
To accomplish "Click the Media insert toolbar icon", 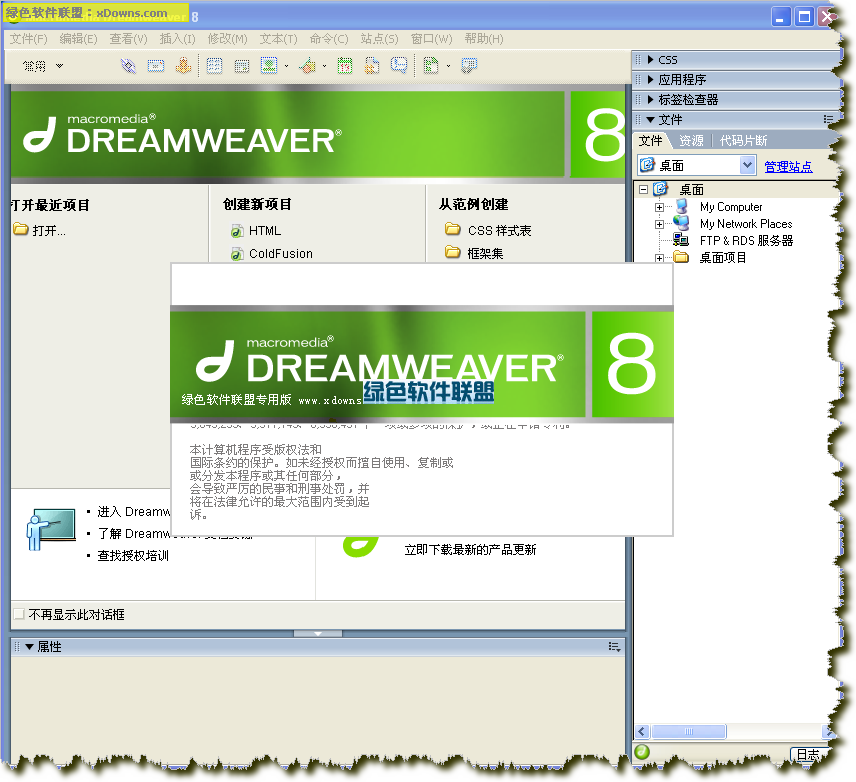I will click(308, 66).
